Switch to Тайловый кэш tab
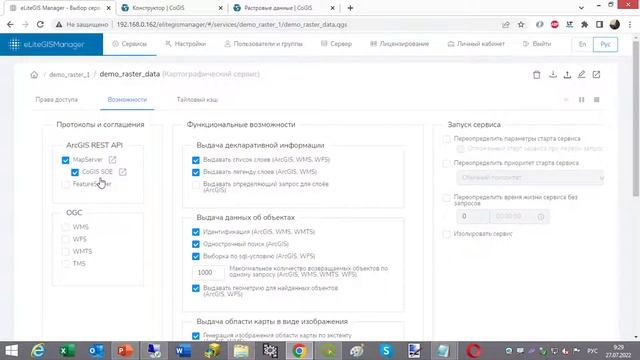 (197, 100)
